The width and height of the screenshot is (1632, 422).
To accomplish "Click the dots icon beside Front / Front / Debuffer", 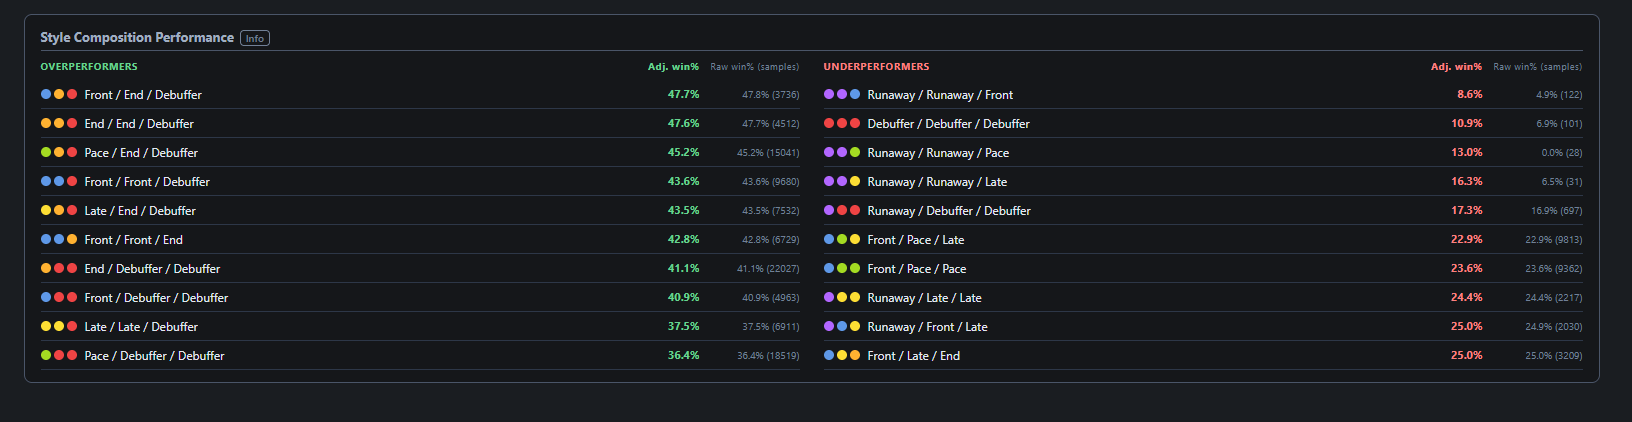I will [x=59, y=182].
